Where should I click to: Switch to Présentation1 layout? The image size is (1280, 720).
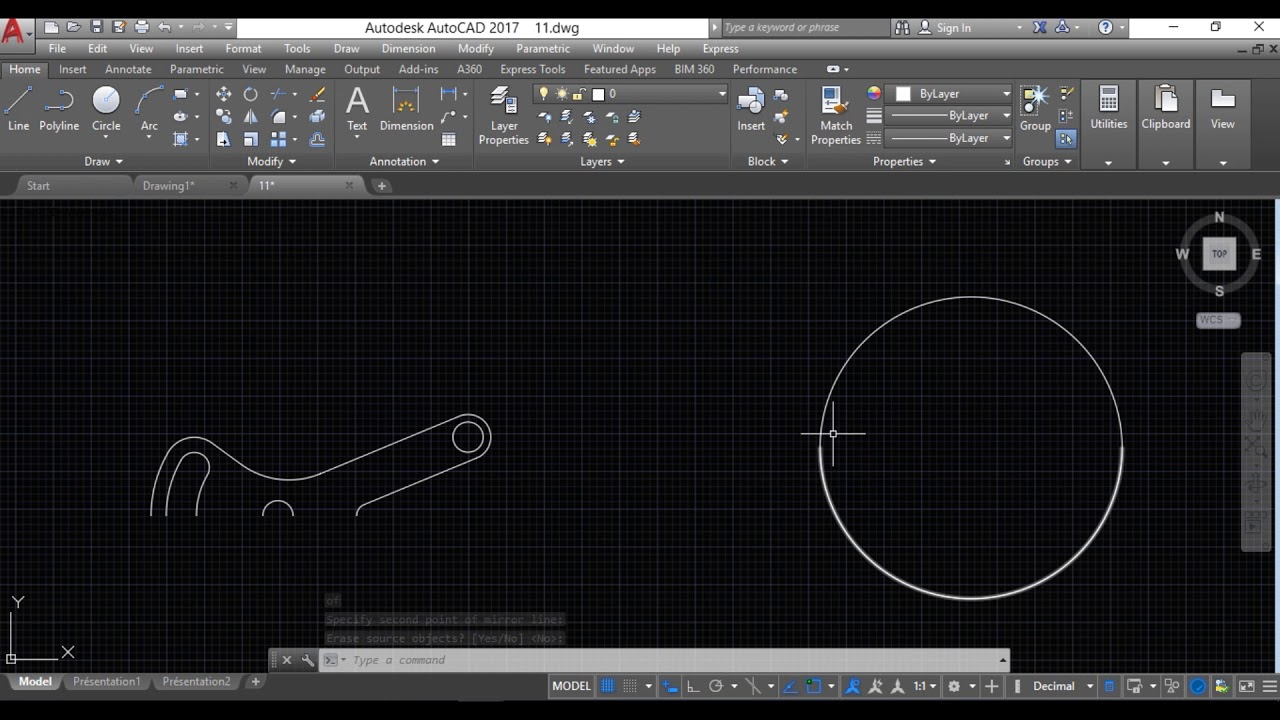106,681
